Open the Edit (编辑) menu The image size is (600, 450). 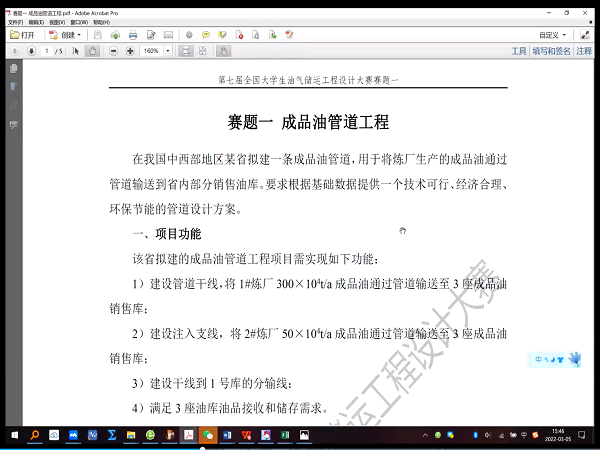(x=36, y=23)
